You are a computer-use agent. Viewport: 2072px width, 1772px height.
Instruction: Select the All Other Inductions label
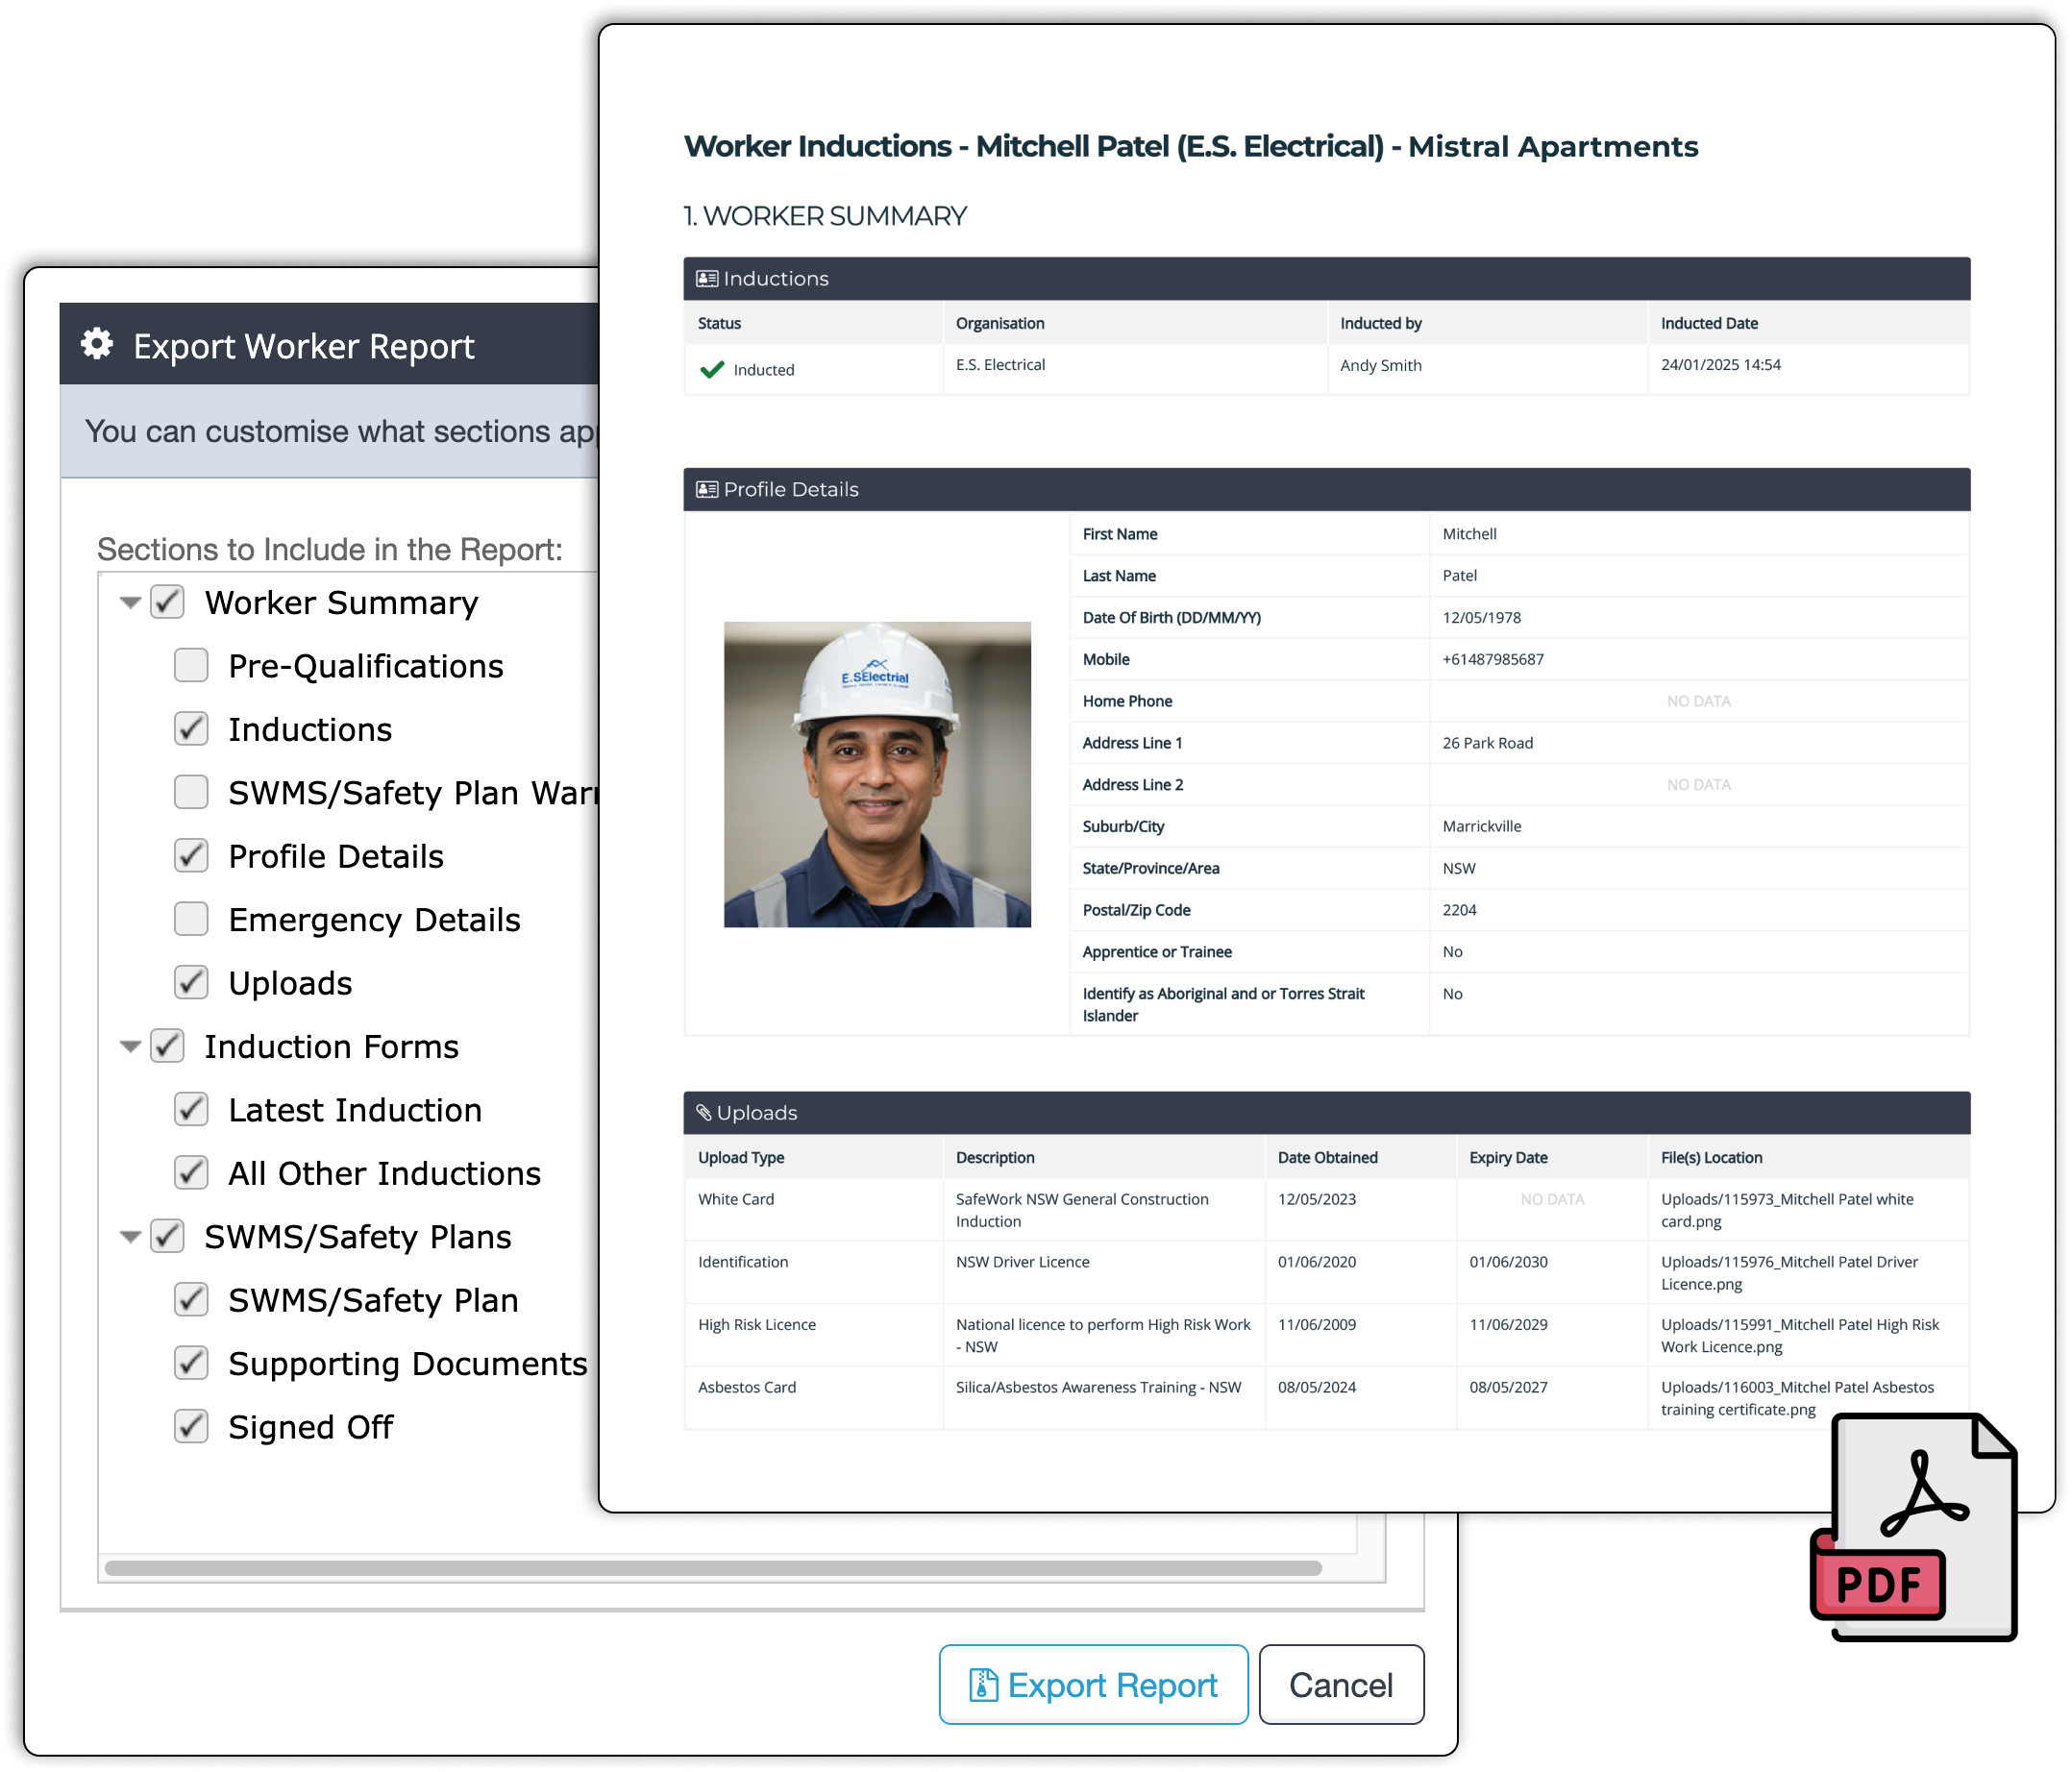[385, 1174]
